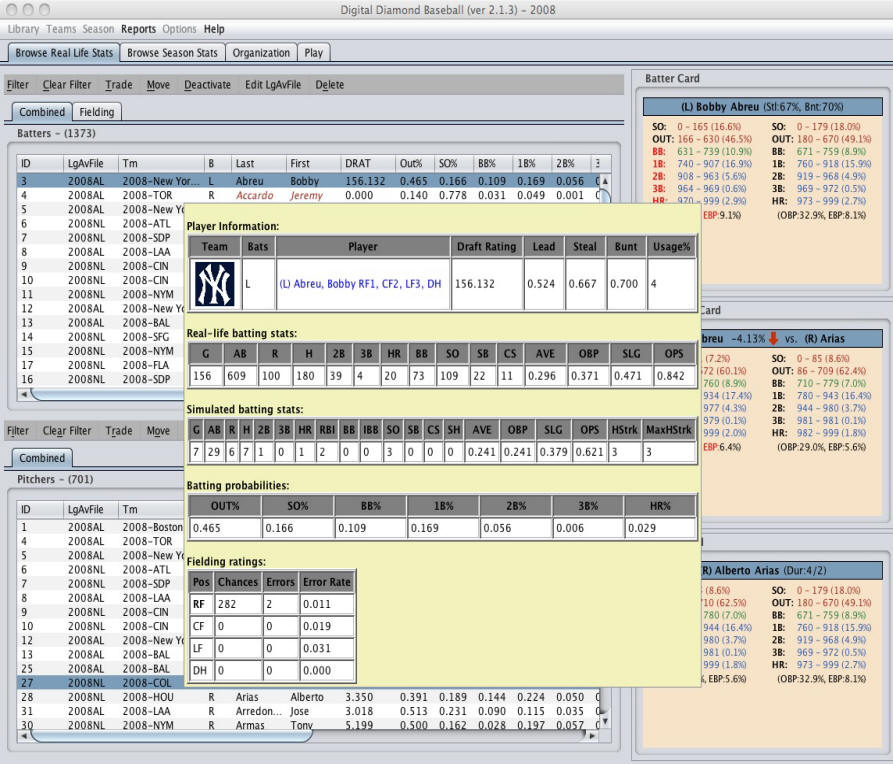Image resolution: width=893 pixels, height=764 pixels.
Task: Click the 0.842 OPS value cell
Action: click(x=674, y=376)
